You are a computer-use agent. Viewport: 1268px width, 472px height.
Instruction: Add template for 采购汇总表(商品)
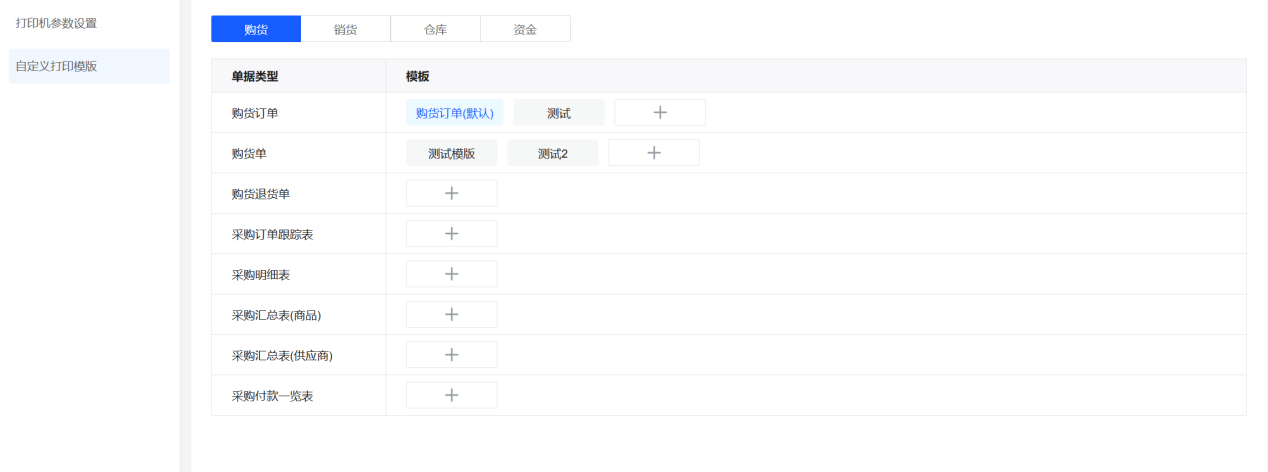[451, 314]
